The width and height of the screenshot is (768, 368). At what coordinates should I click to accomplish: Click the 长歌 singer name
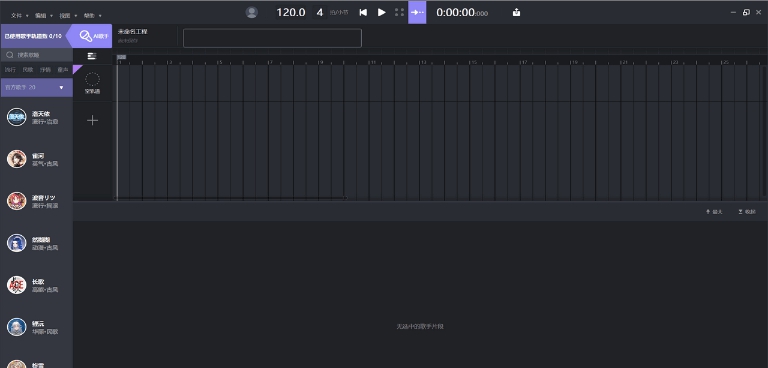pos(38,282)
